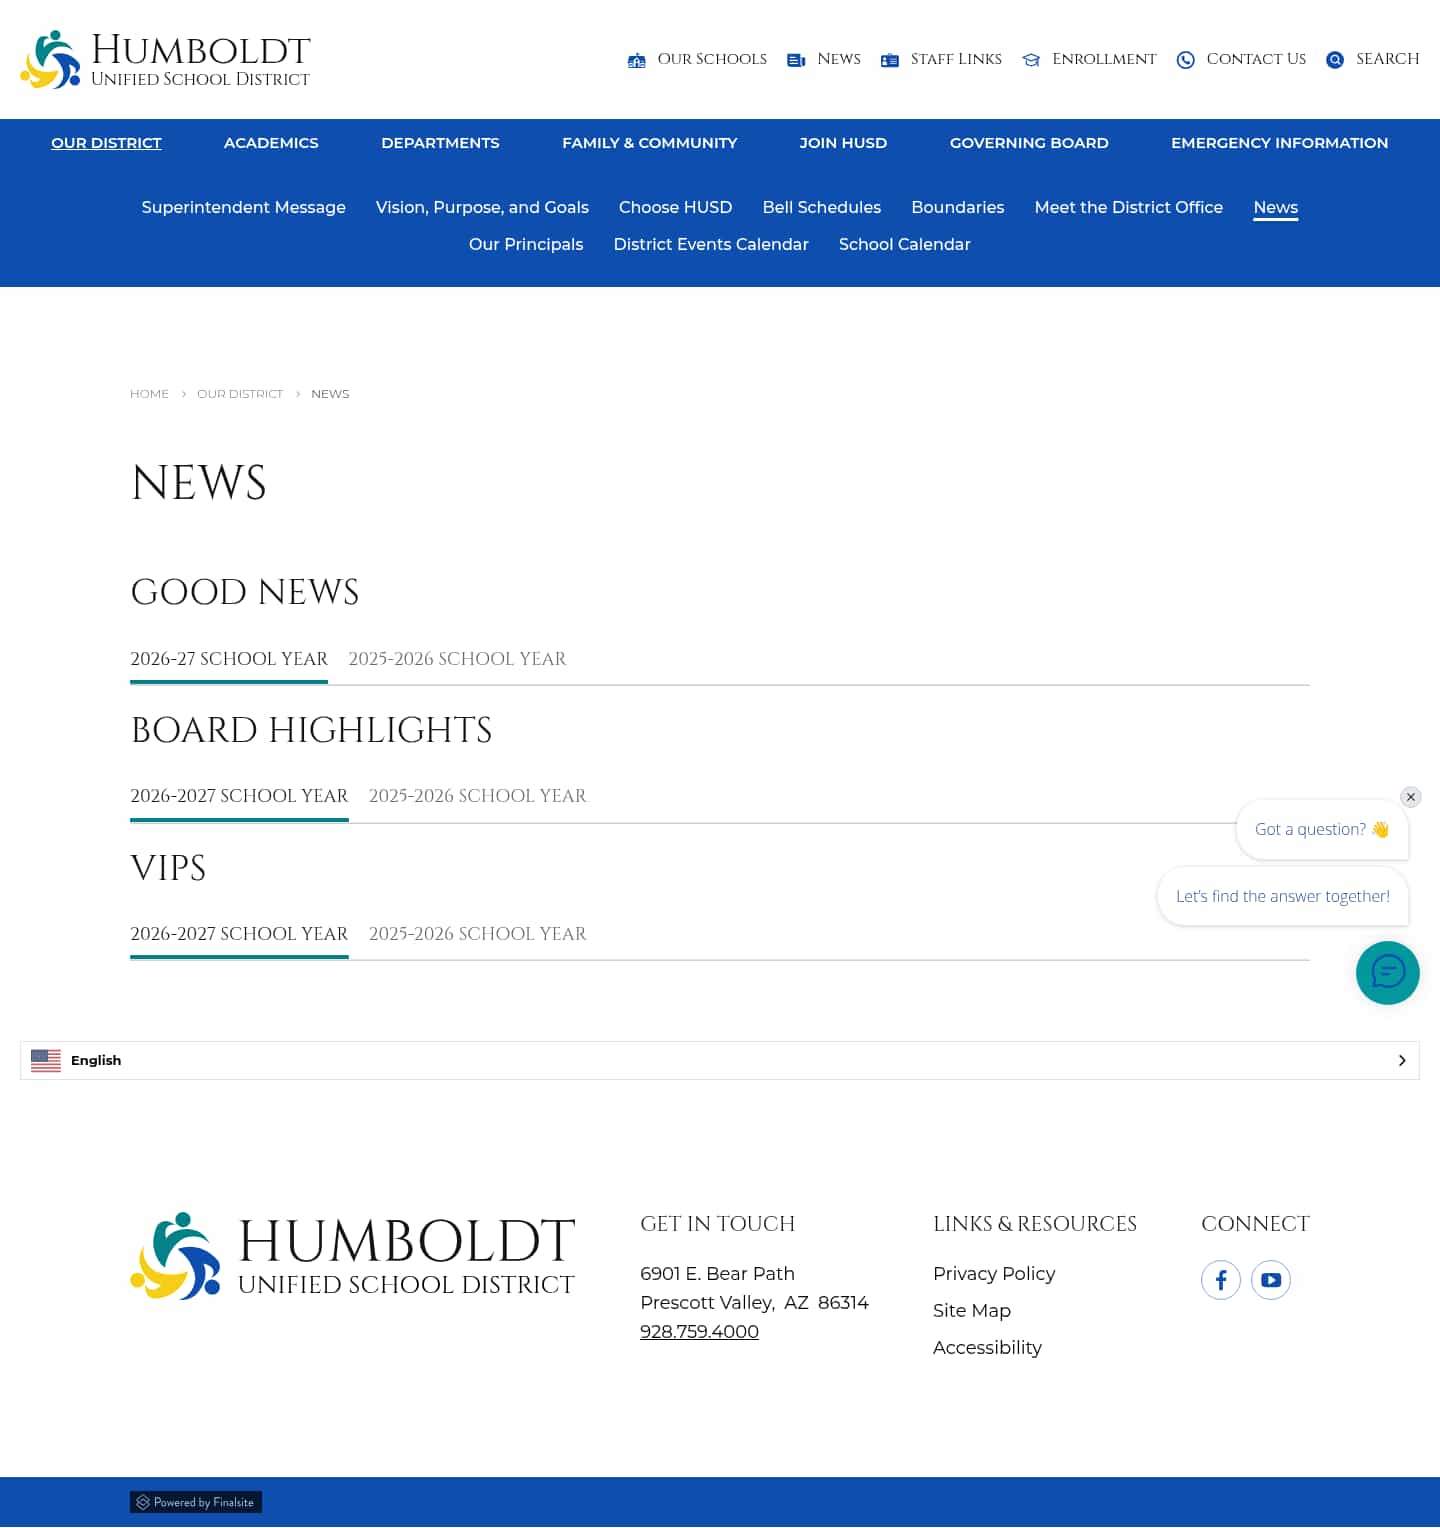Select VIPS 2026-2027 School Year tab
The width and height of the screenshot is (1440, 1528).
pos(239,934)
